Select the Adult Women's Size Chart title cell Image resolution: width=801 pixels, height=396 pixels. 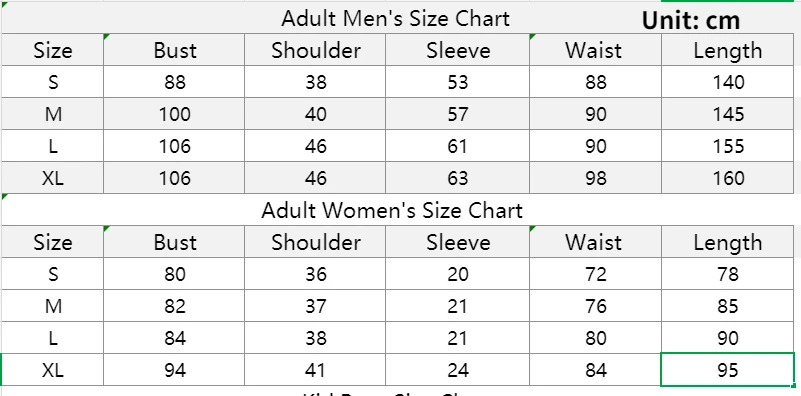pyautogui.click(x=392, y=211)
